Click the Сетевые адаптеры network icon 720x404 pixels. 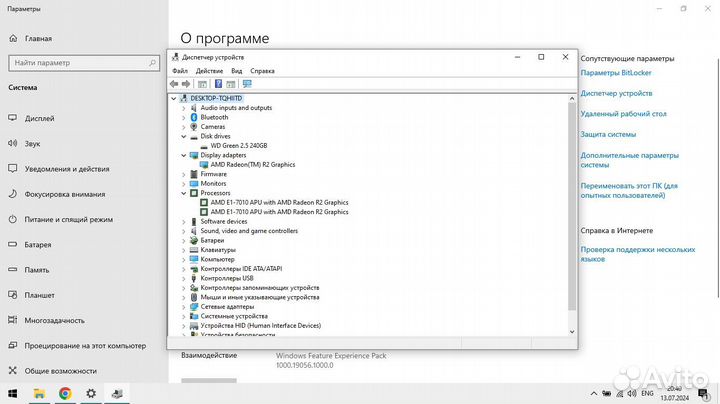[x=194, y=307]
